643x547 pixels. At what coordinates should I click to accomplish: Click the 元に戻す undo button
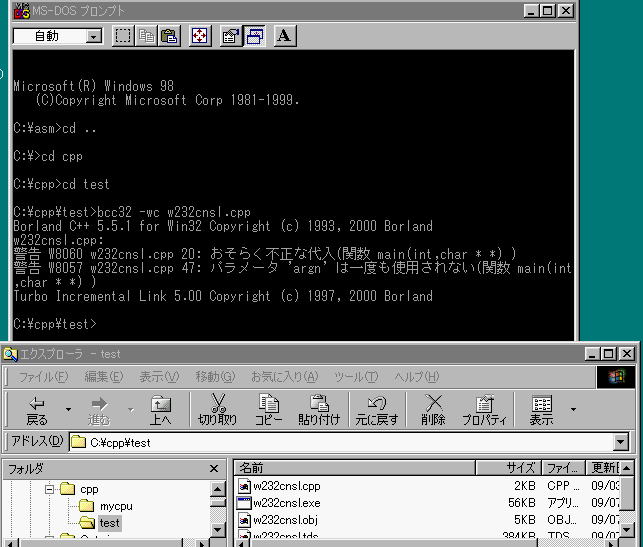pos(376,410)
